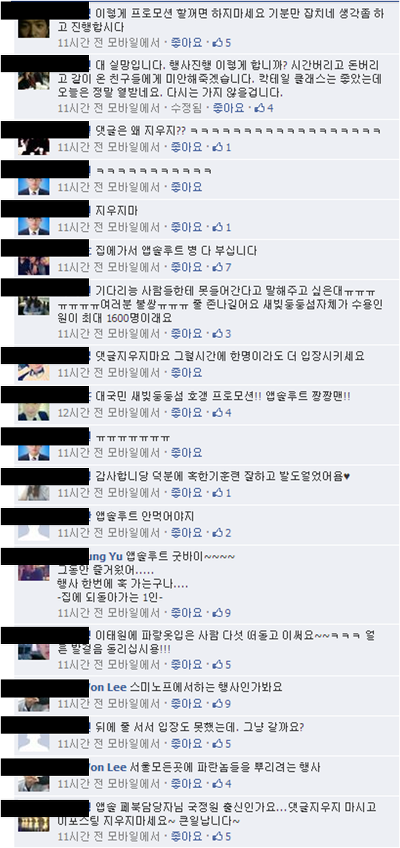Like the '집에가서 앱솔루트 병 다 부십니다' comment
400x848 pixels.
pos(186,267)
